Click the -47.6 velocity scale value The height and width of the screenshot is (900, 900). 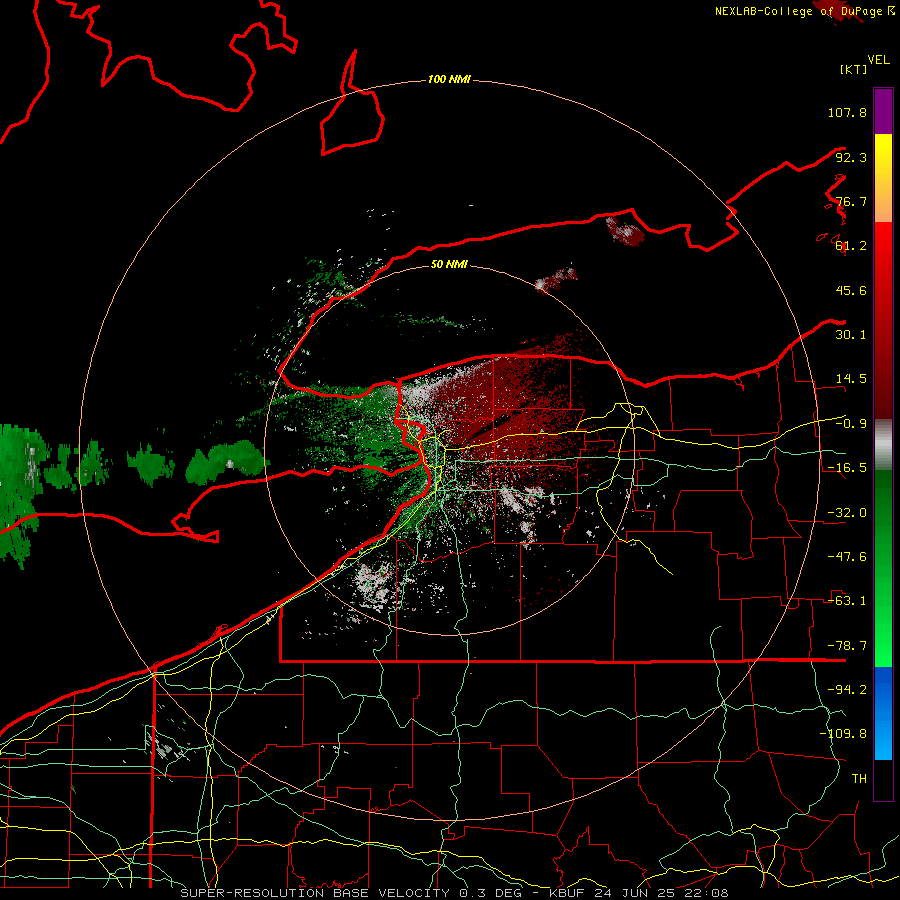click(x=847, y=557)
